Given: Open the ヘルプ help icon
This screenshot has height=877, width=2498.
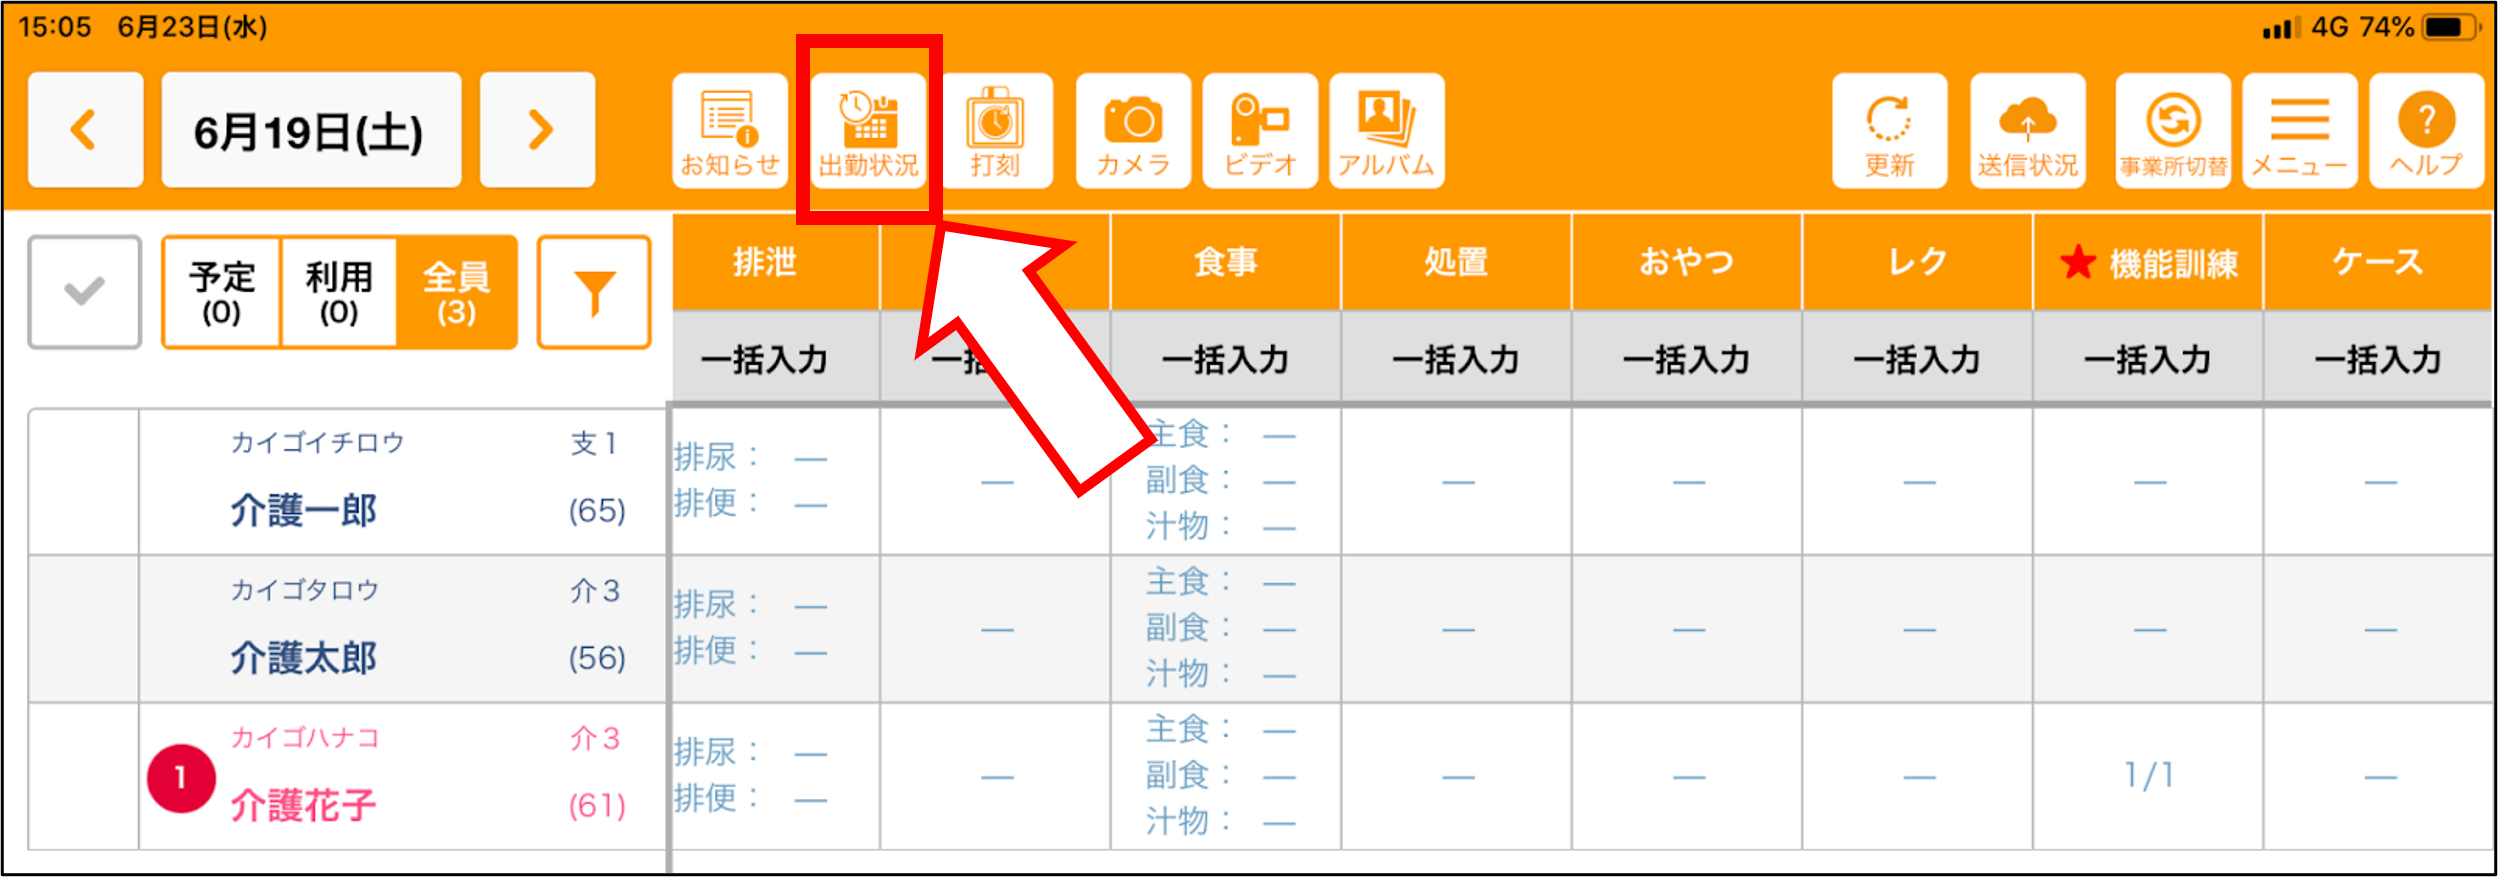Looking at the screenshot, I should click(2426, 131).
